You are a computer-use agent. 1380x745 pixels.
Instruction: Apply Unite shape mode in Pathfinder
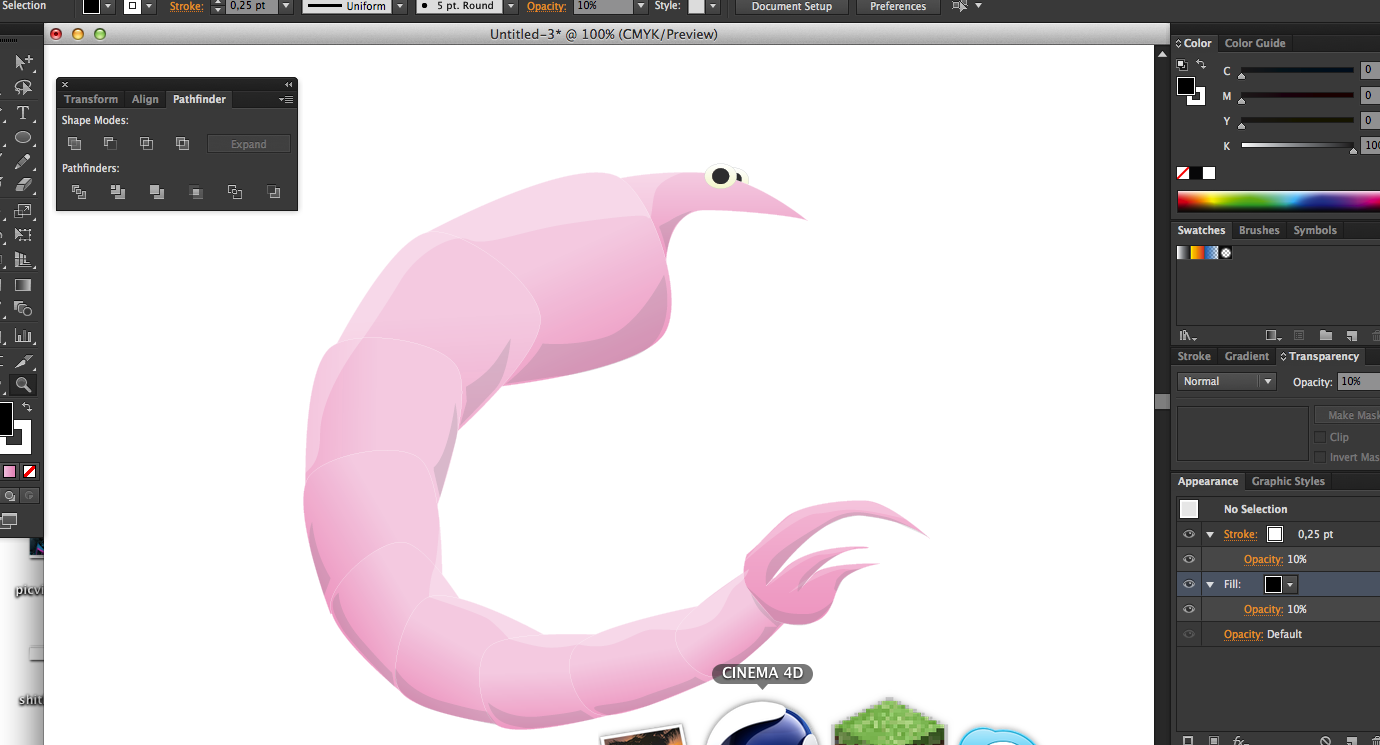[x=75, y=144]
